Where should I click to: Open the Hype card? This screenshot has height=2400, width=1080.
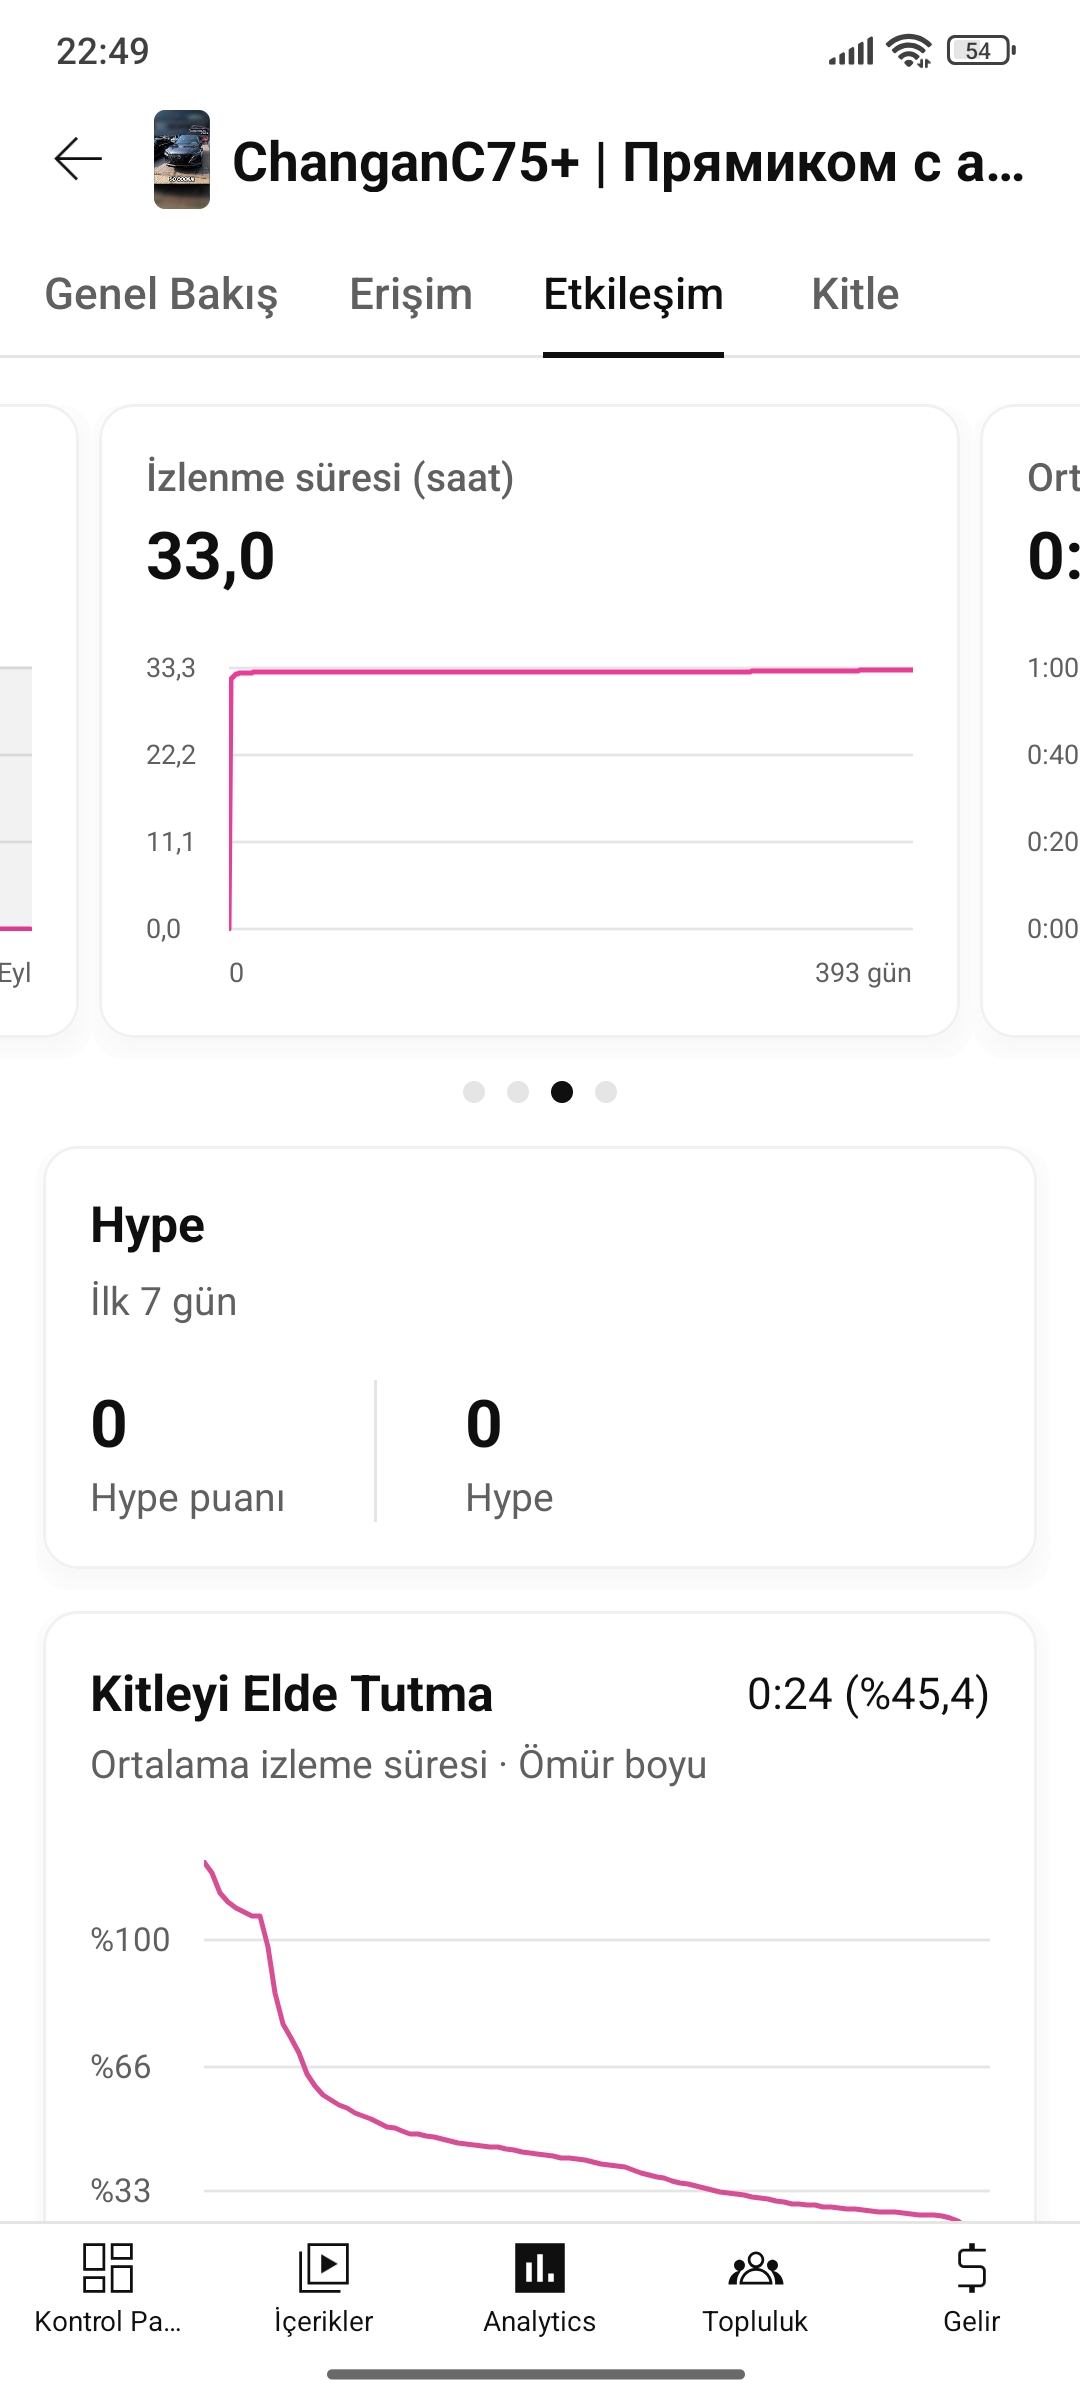click(540, 1357)
